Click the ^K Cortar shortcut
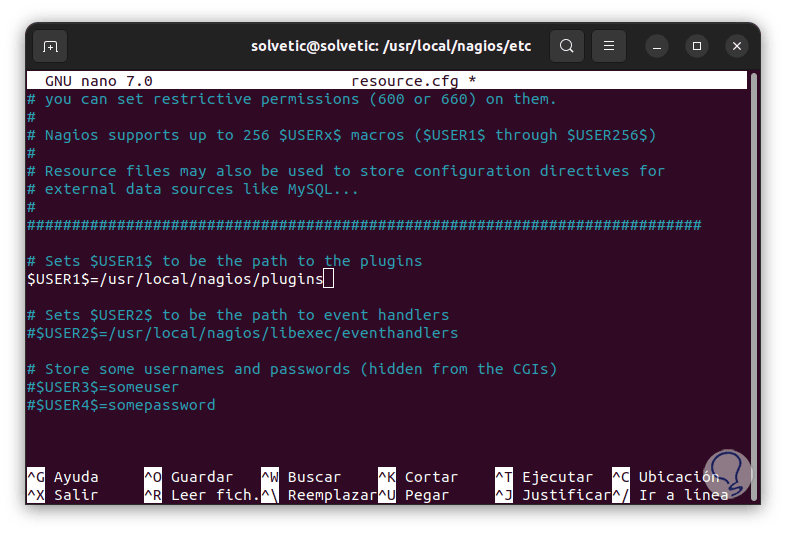 pyautogui.click(x=418, y=477)
